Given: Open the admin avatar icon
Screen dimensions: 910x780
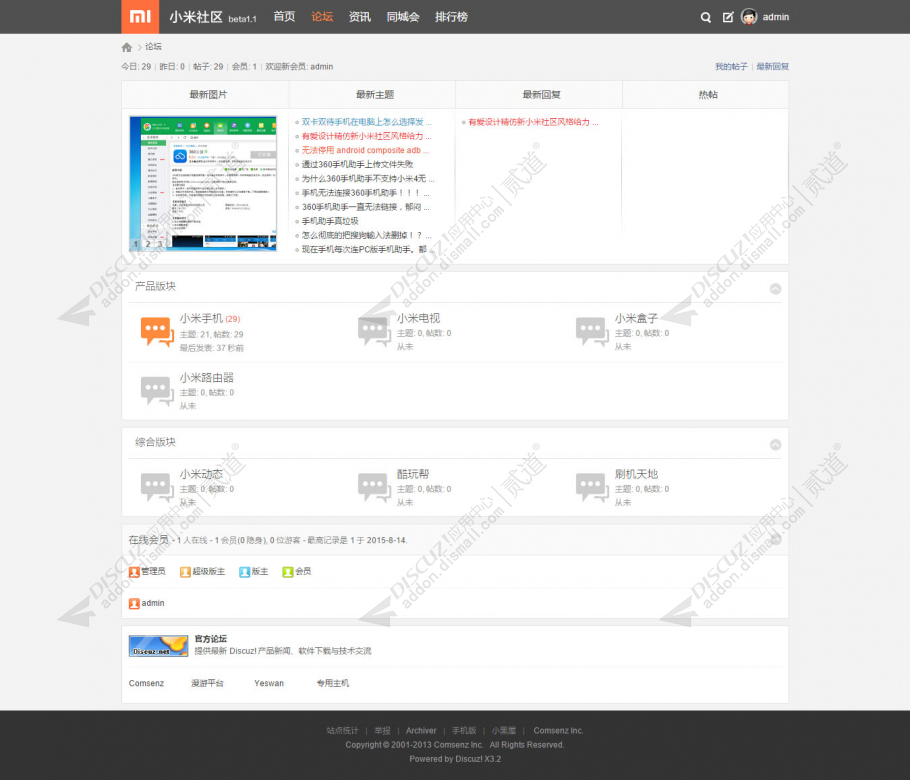Looking at the screenshot, I should 749,17.
